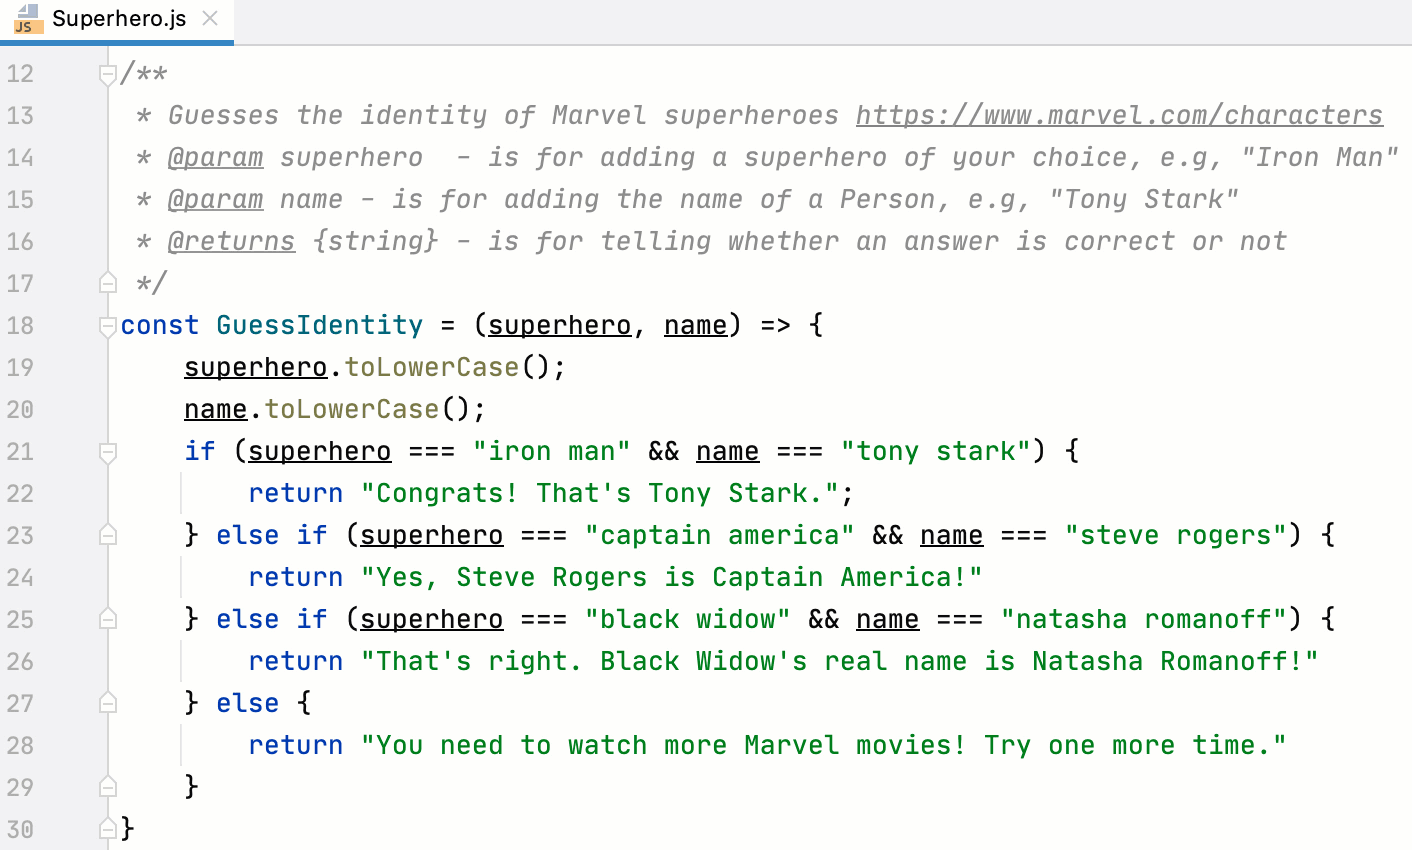Click the underlined superhero parameter on line 18

click(x=559, y=325)
